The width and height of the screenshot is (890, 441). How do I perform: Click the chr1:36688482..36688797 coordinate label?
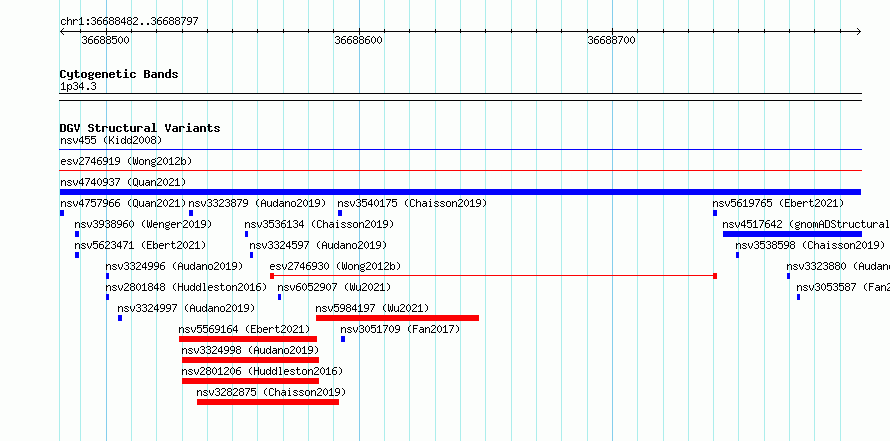(129, 22)
